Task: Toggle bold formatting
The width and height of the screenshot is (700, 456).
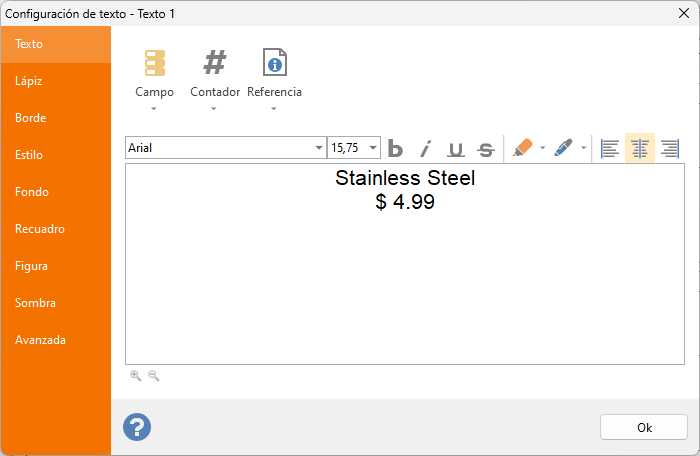Action: click(x=396, y=148)
